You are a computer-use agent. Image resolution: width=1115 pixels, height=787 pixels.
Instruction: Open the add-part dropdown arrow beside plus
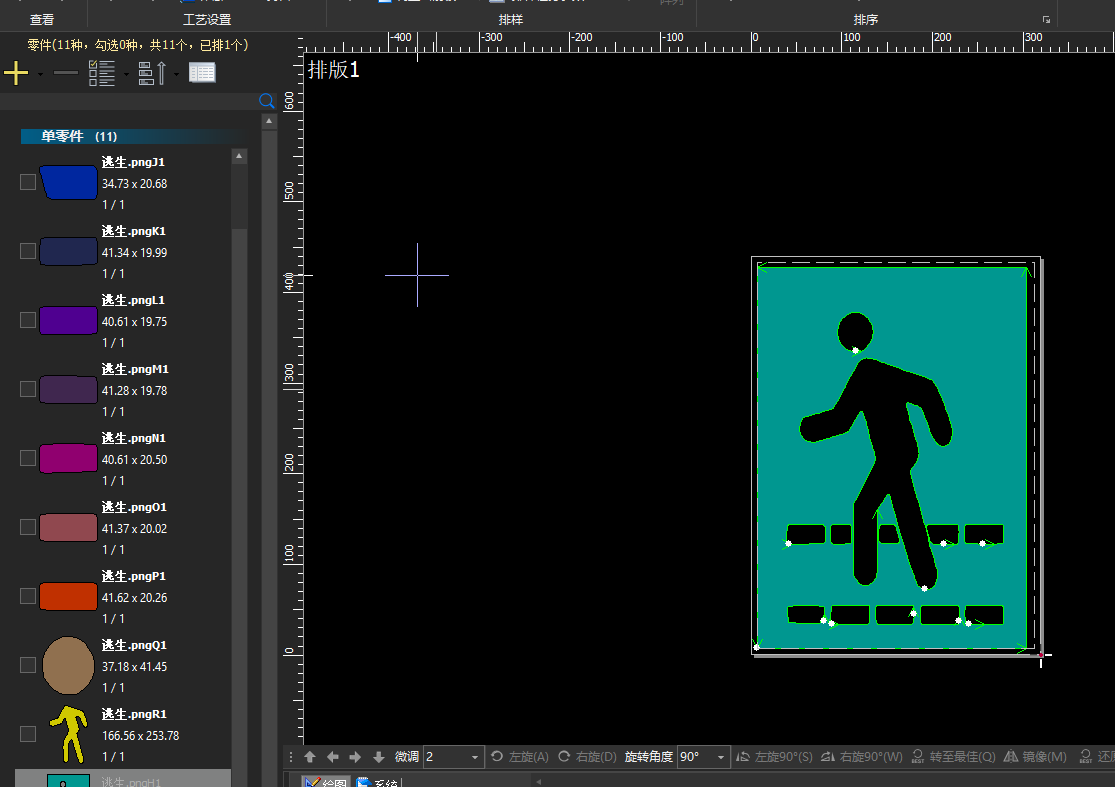coord(40,74)
